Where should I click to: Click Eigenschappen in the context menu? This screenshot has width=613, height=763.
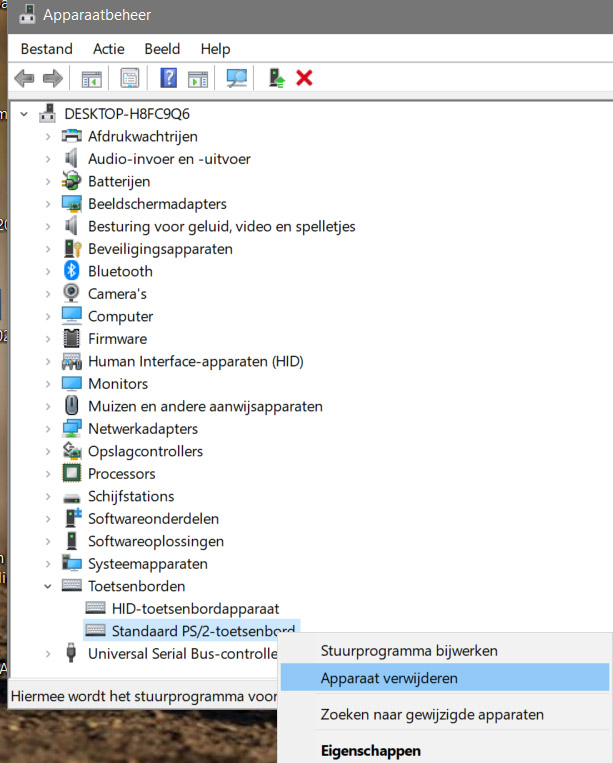coord(370,750)
